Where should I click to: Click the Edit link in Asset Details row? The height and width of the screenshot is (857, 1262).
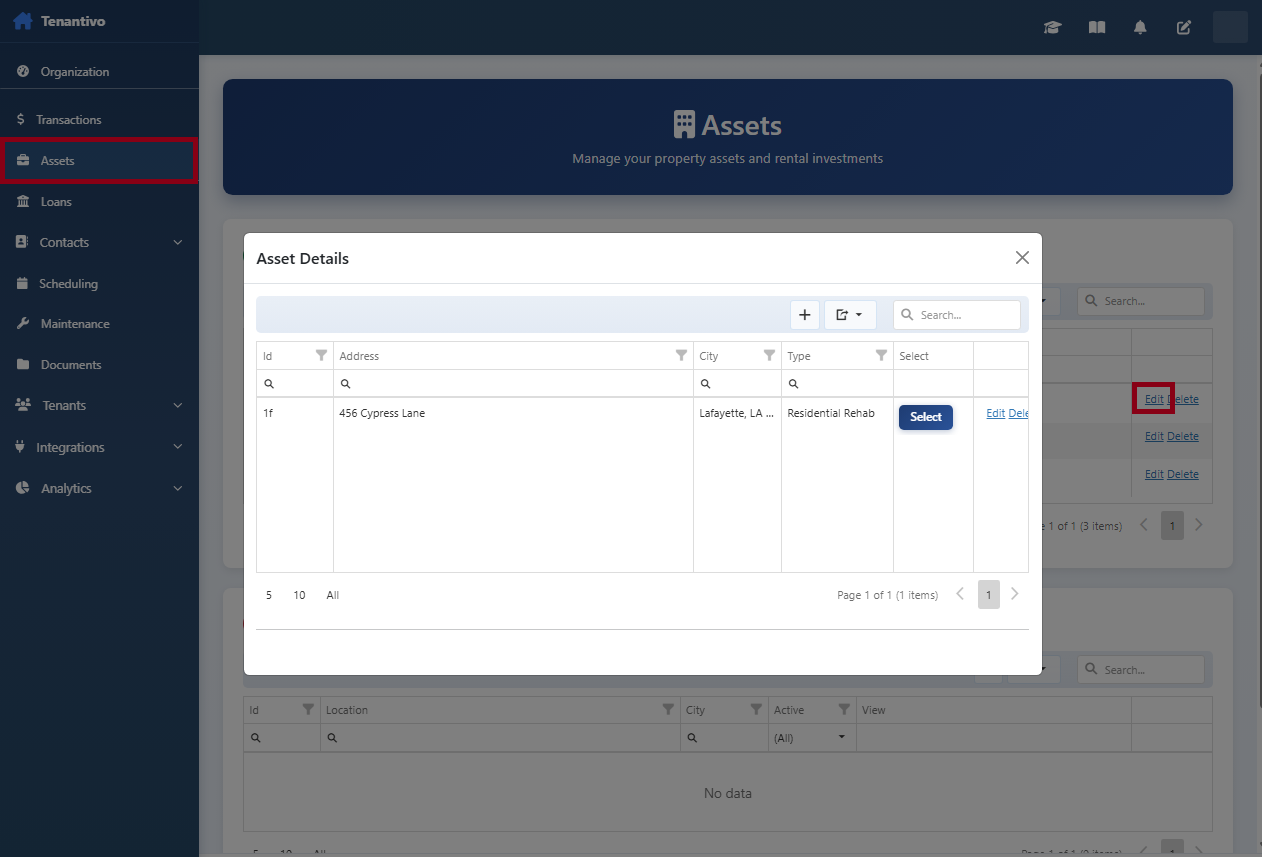tap(996, 413)
